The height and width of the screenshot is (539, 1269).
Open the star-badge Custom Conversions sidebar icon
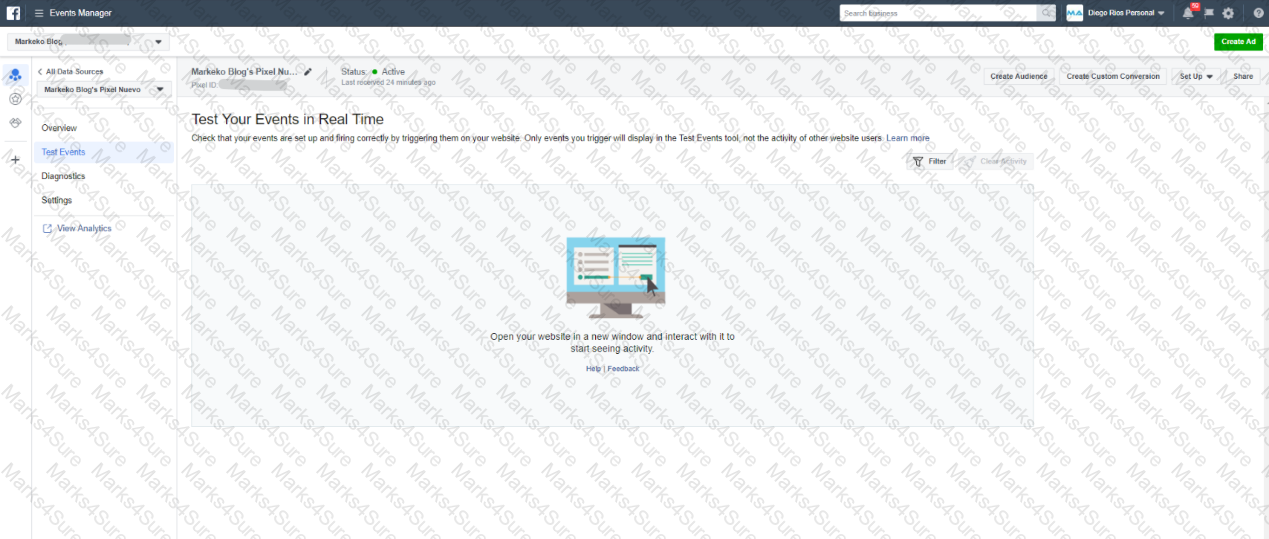pos(15,99)
